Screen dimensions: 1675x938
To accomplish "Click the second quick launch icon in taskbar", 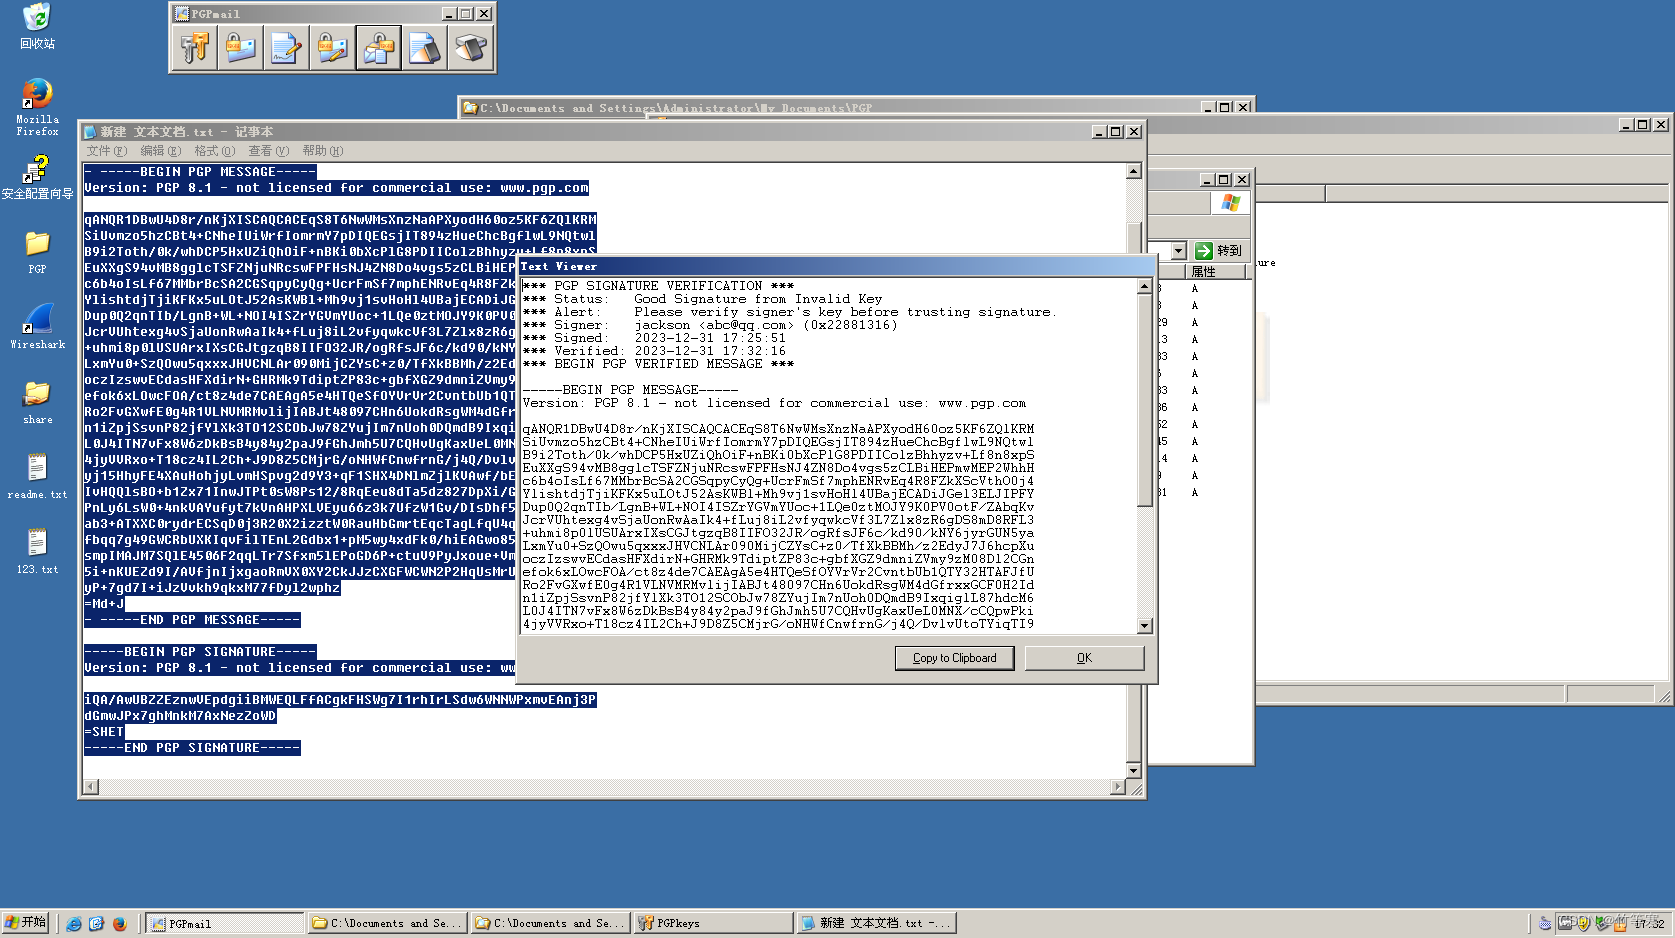I will [97, 923].
